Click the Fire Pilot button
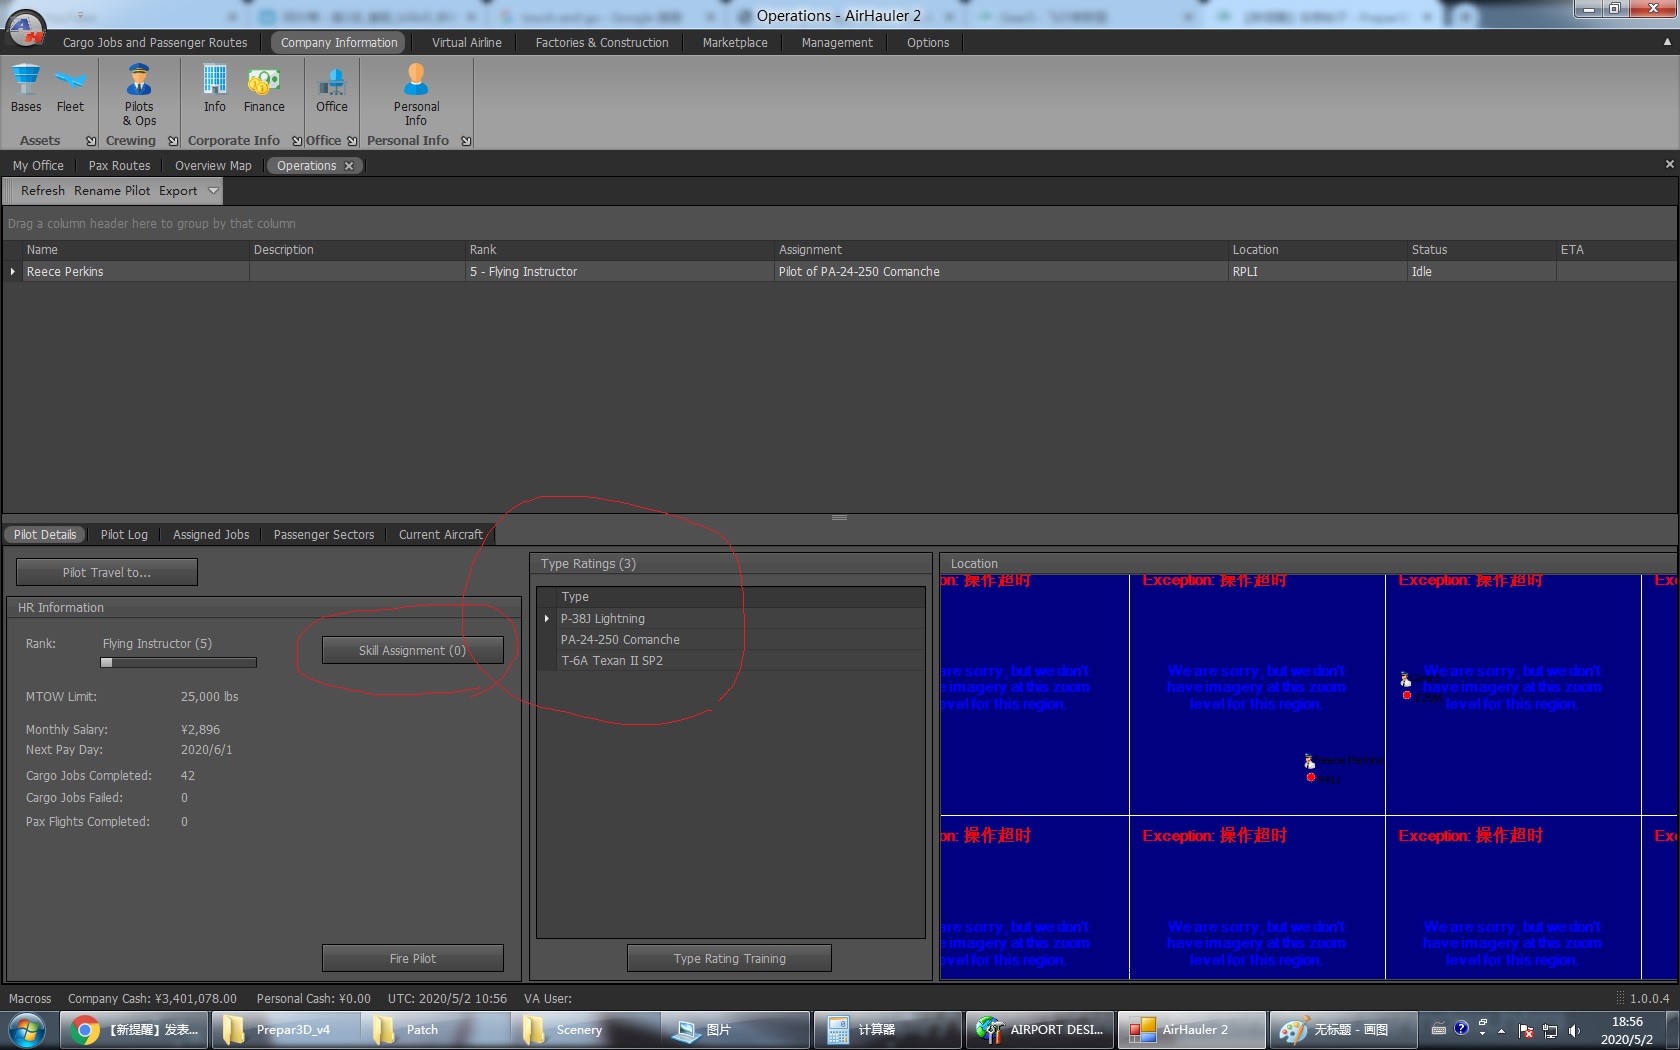Image resolution: width=1680 pixels, height=1050 pixels. tap(412, 959)
